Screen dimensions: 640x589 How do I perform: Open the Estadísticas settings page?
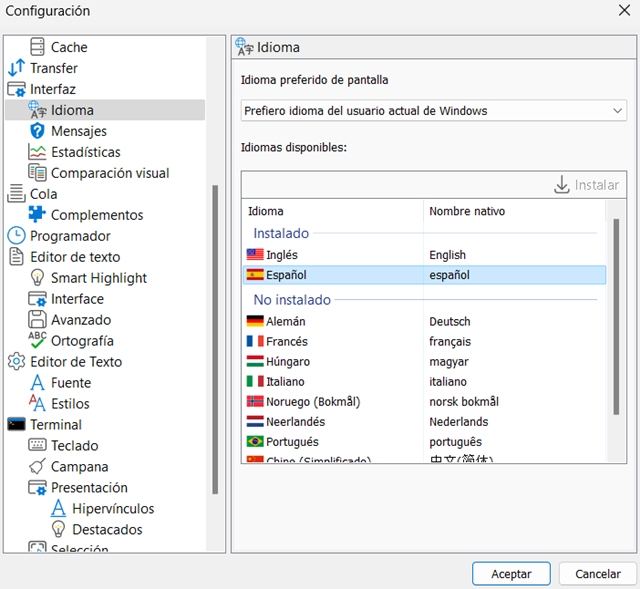(x=86, y=152)
